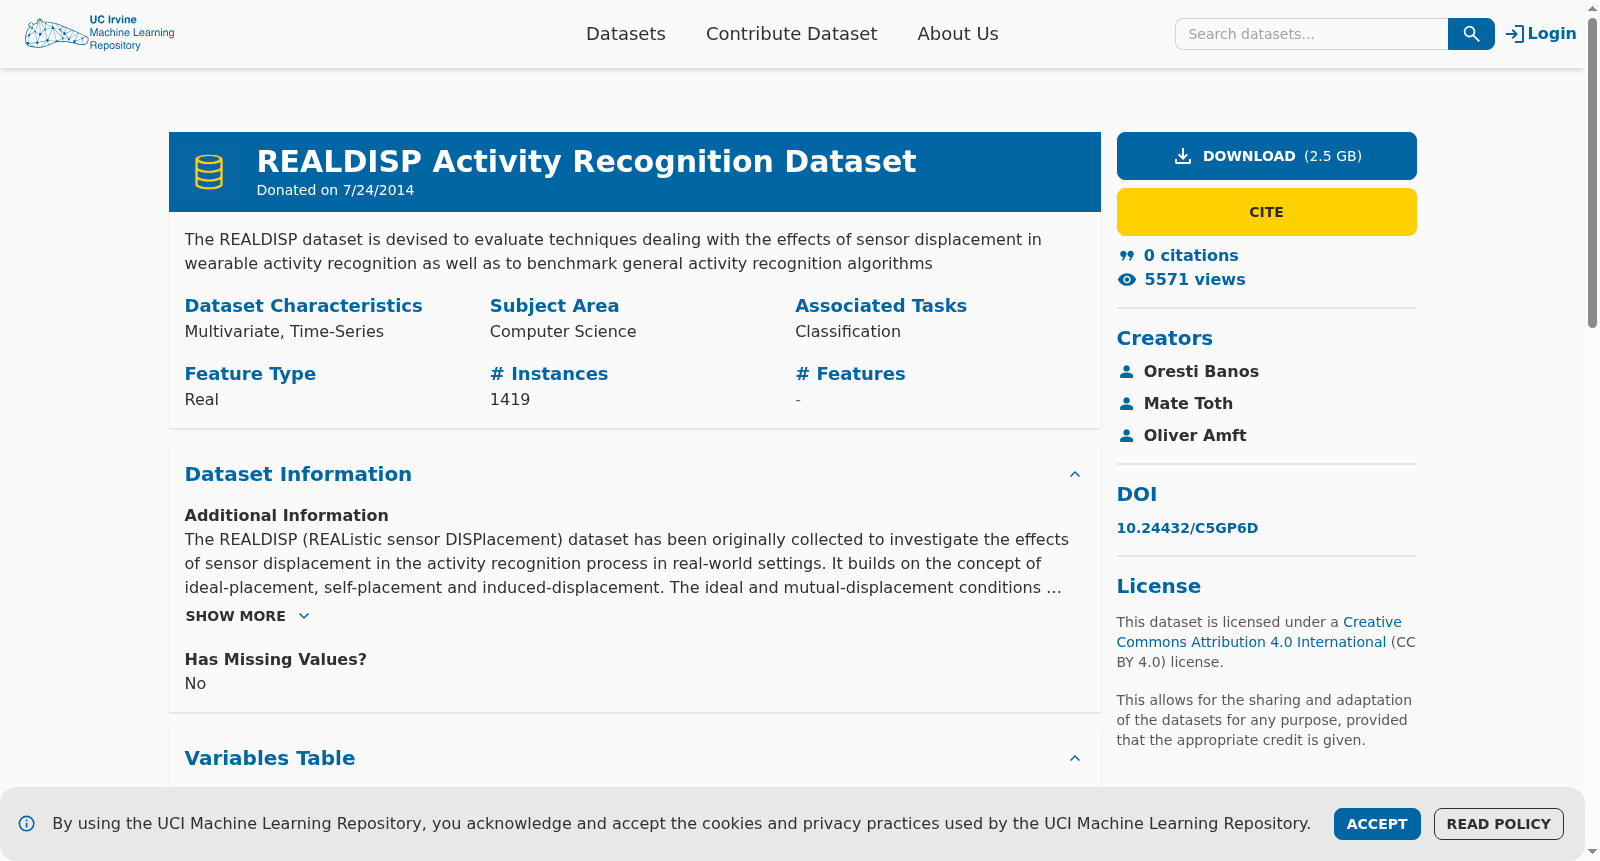Click person icon beside Oresti Banos
Viewport: 1600px width, 861px height.
click(x=1127, y=372)
